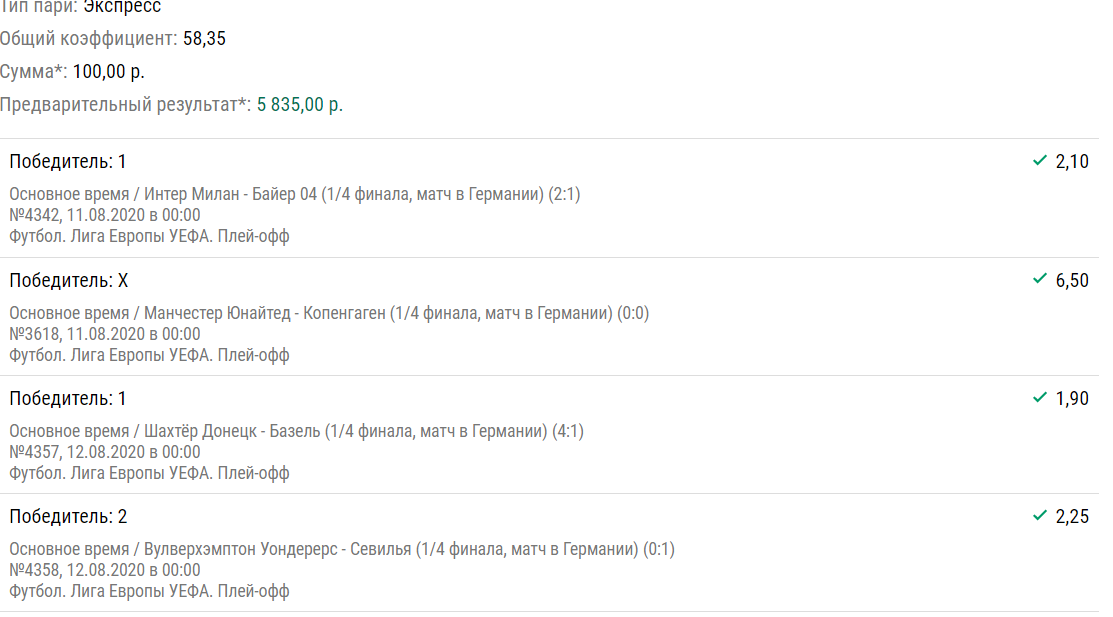Open Шахтёр Донецк - Базель match line
The width and height of the screenshot is (1113, 617).
click(x=297, y=431)
